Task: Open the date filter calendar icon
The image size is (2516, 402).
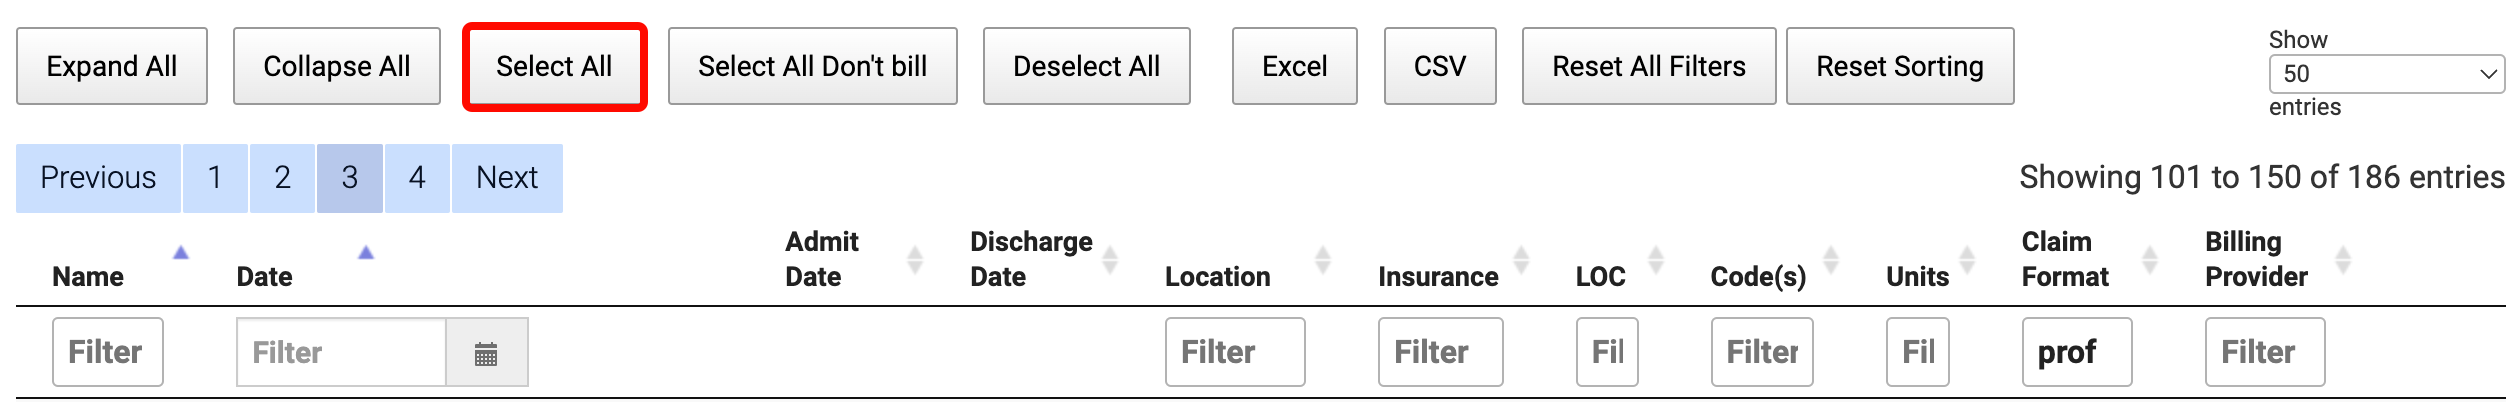Action: (486, 353)
